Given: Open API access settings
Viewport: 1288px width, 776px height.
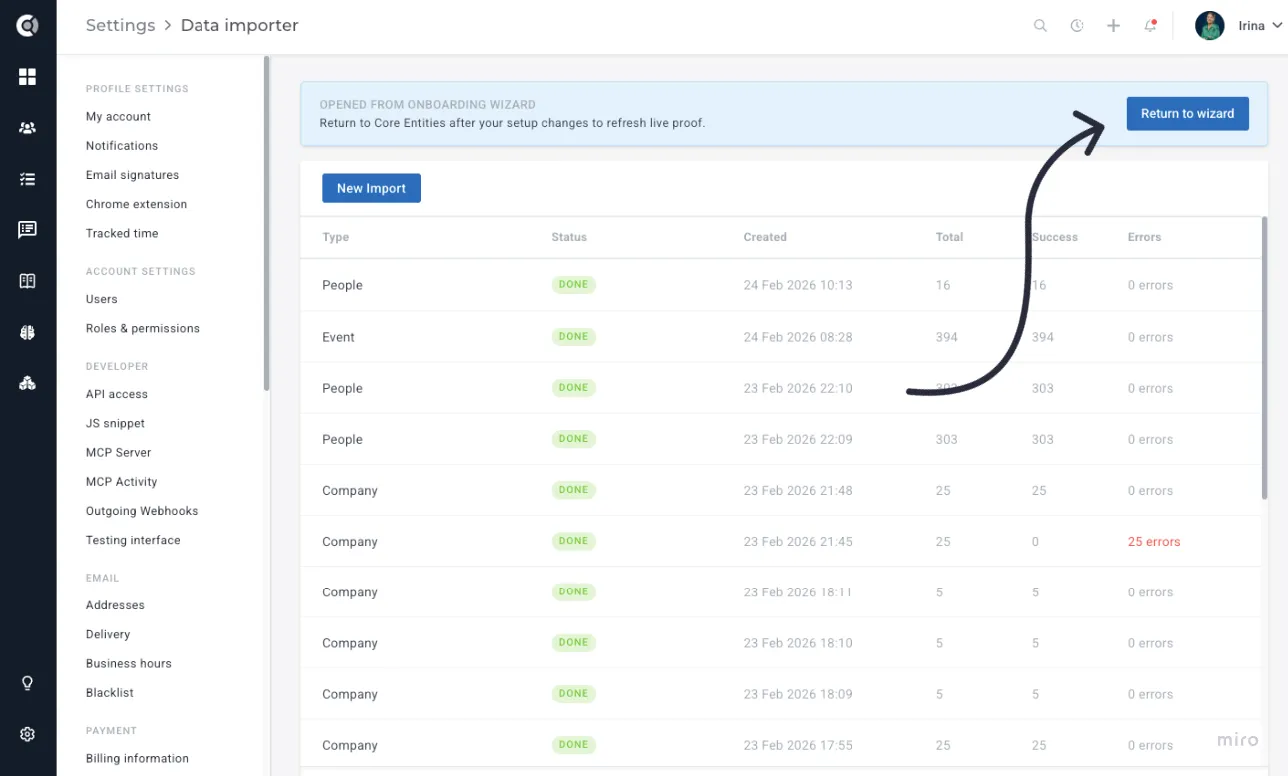Looking at the screenshot, I should click(x=117, y=394).
